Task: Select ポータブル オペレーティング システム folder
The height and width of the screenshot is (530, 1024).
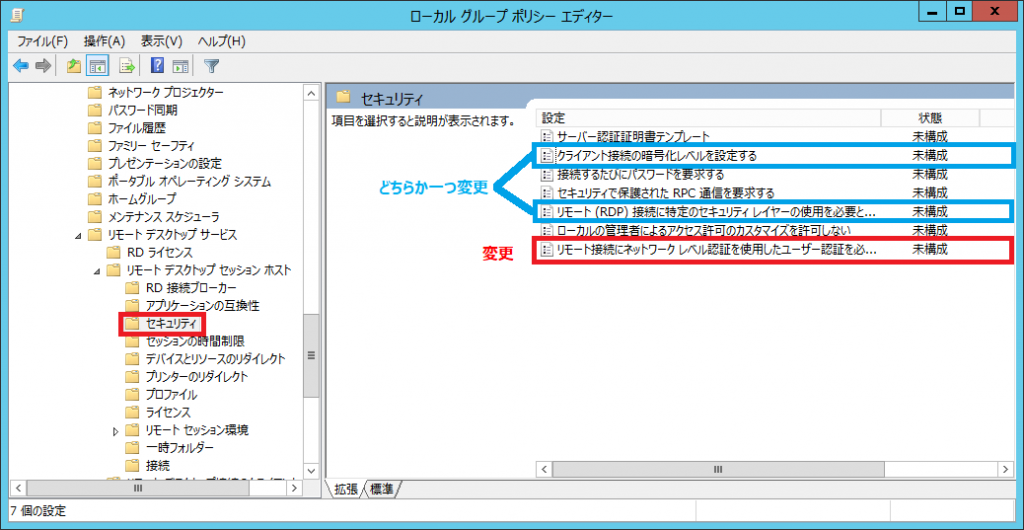Action: tap(189, 181)
